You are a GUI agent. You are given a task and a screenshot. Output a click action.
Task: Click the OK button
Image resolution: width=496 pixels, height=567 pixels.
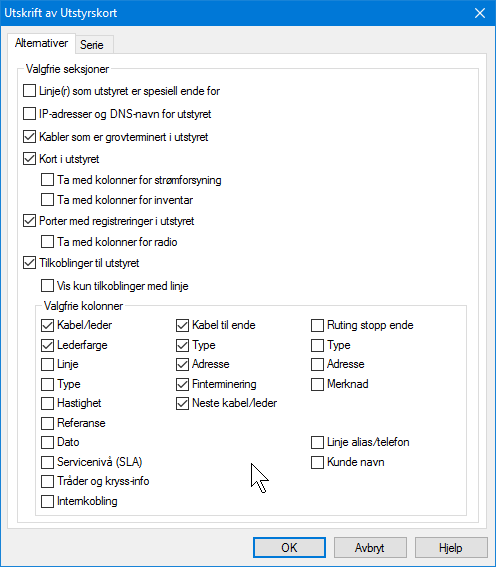pyautogui.click(x=289, y=547)
